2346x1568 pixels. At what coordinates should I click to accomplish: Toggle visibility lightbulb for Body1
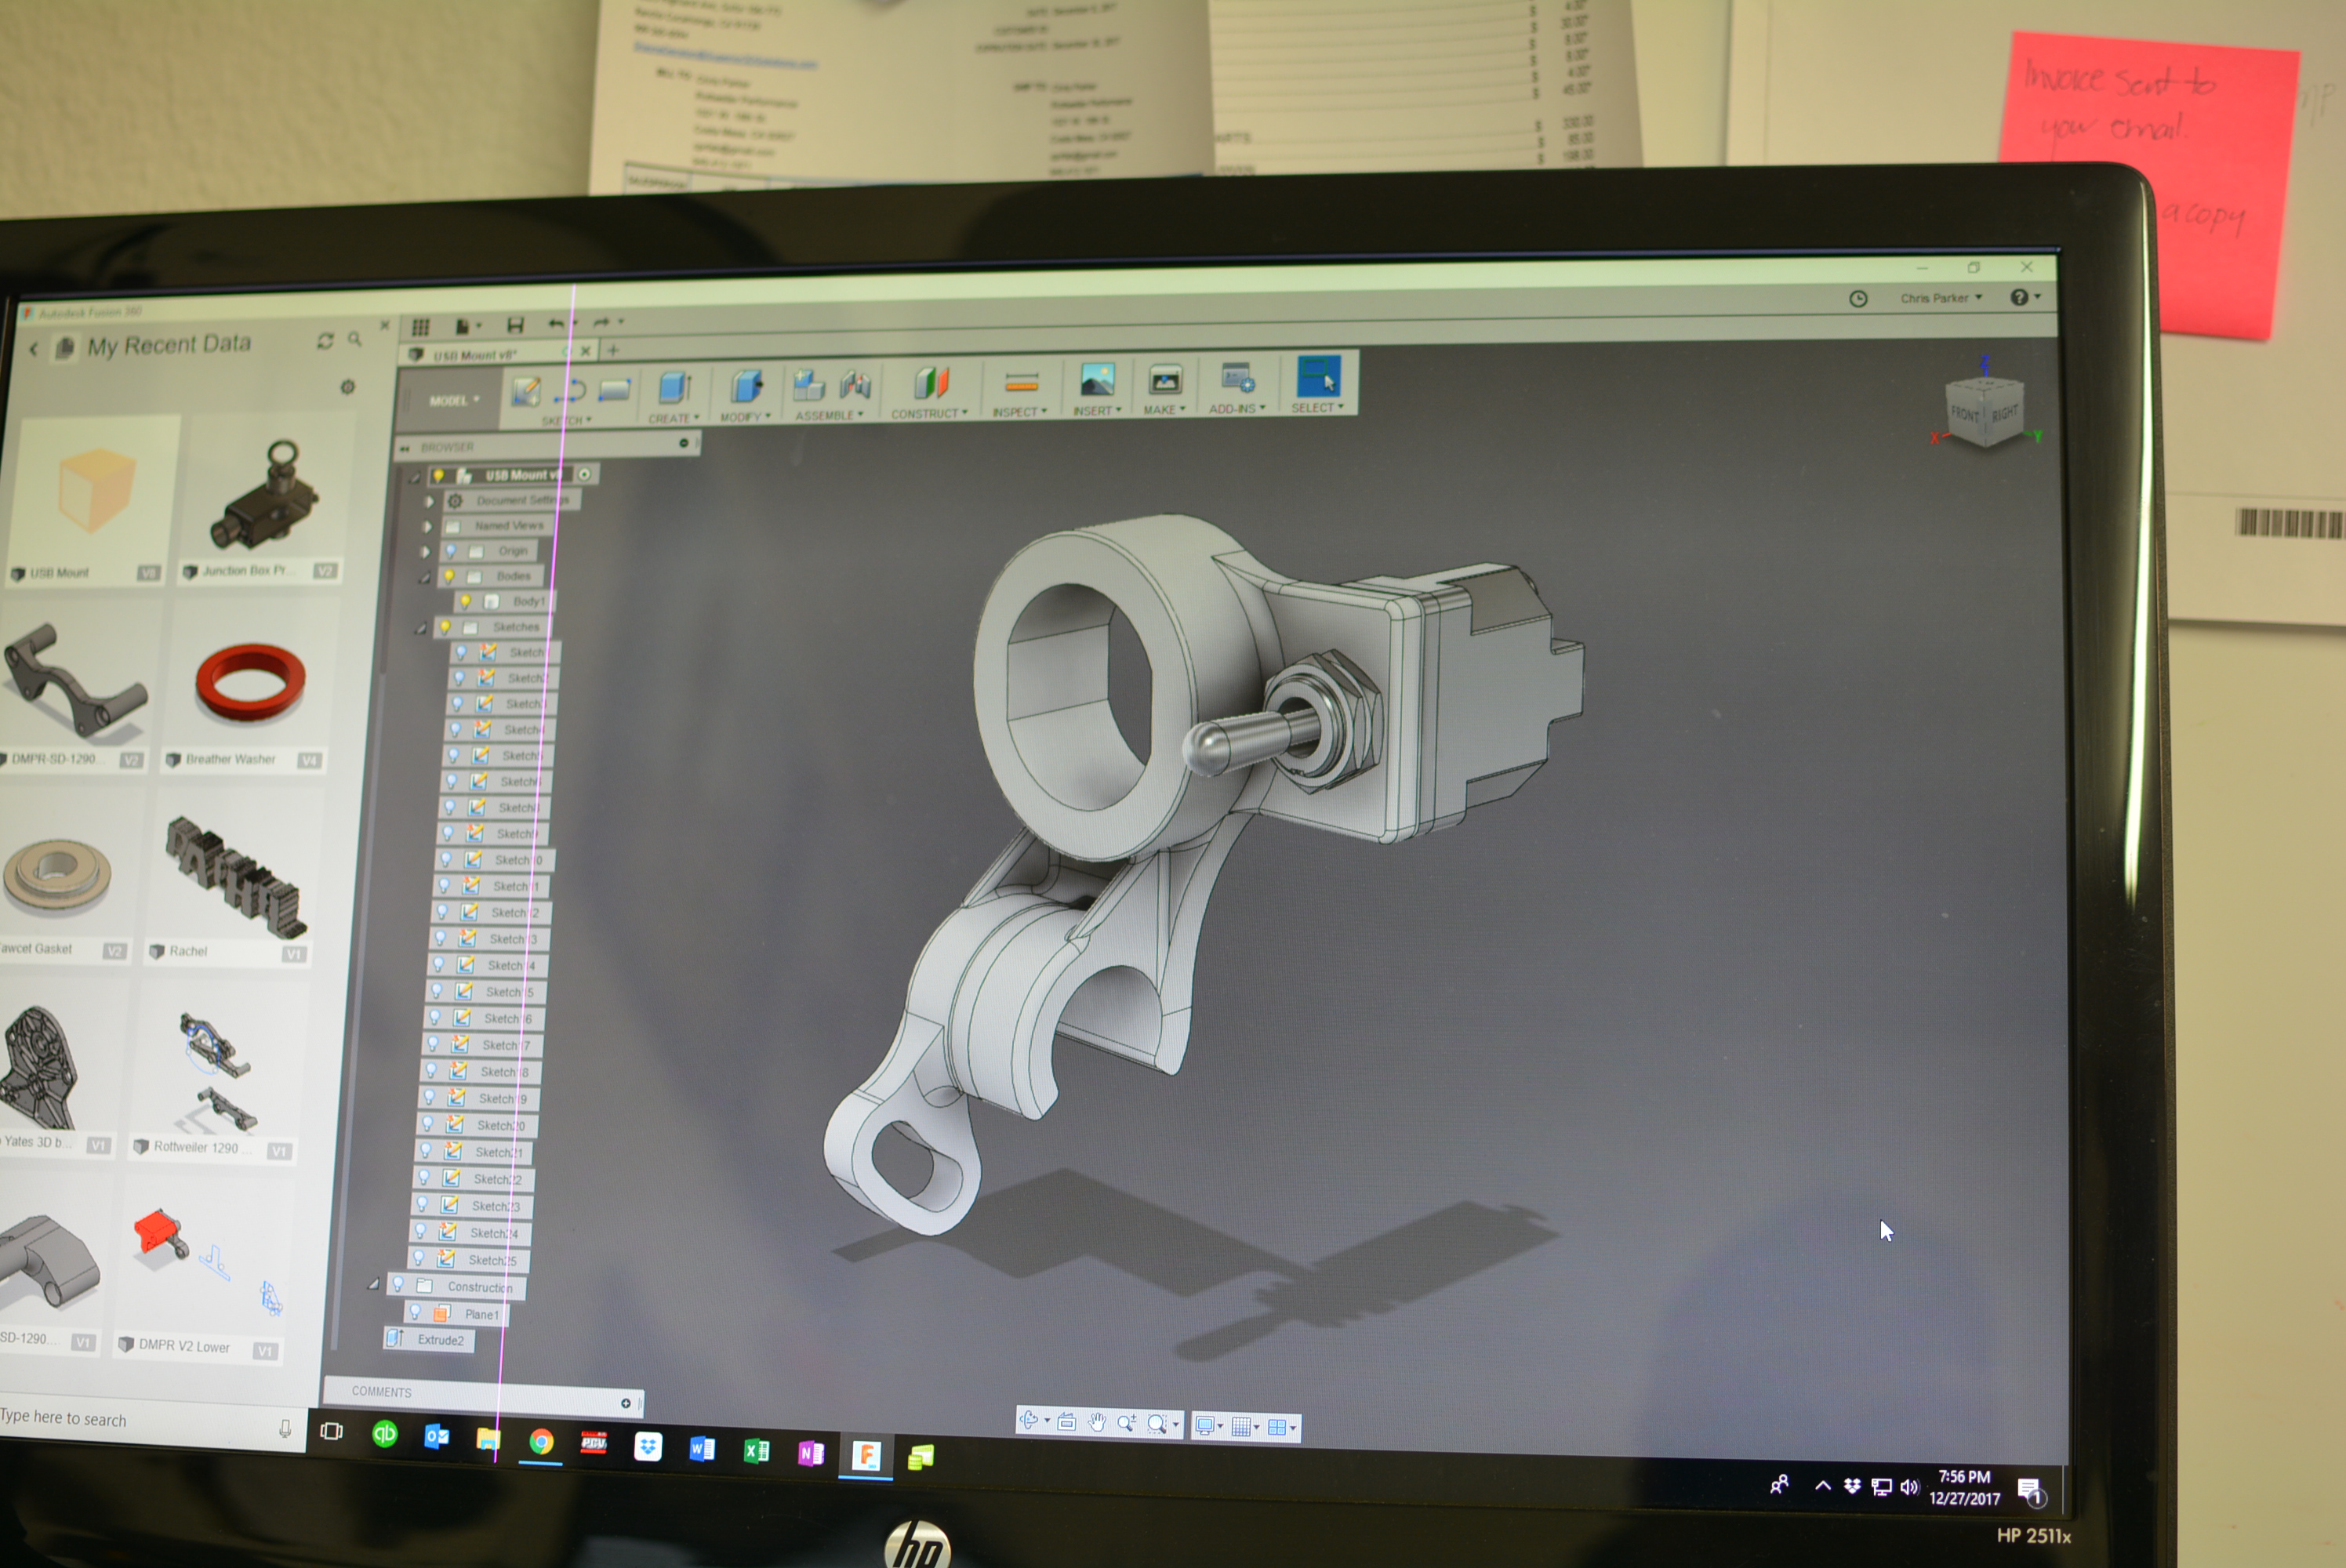(465, 601)
